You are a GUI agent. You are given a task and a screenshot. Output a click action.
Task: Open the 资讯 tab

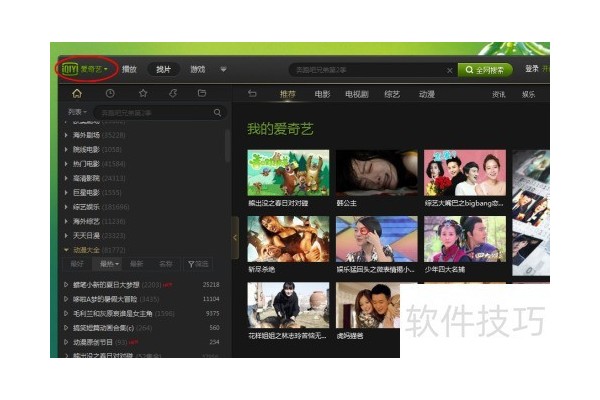[x=499, y=95]
